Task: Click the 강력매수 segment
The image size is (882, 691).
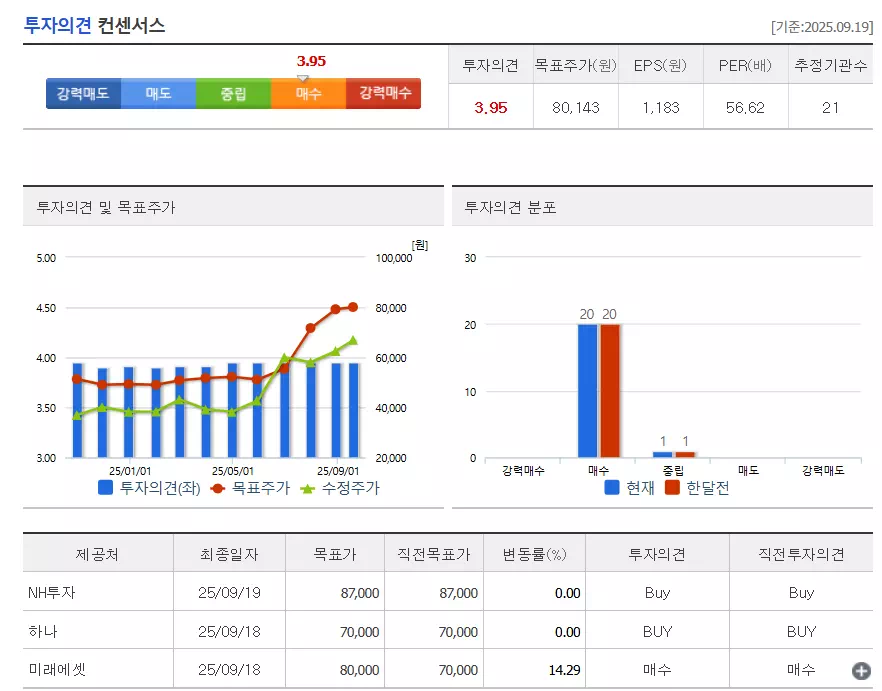Action: (383, 93)
